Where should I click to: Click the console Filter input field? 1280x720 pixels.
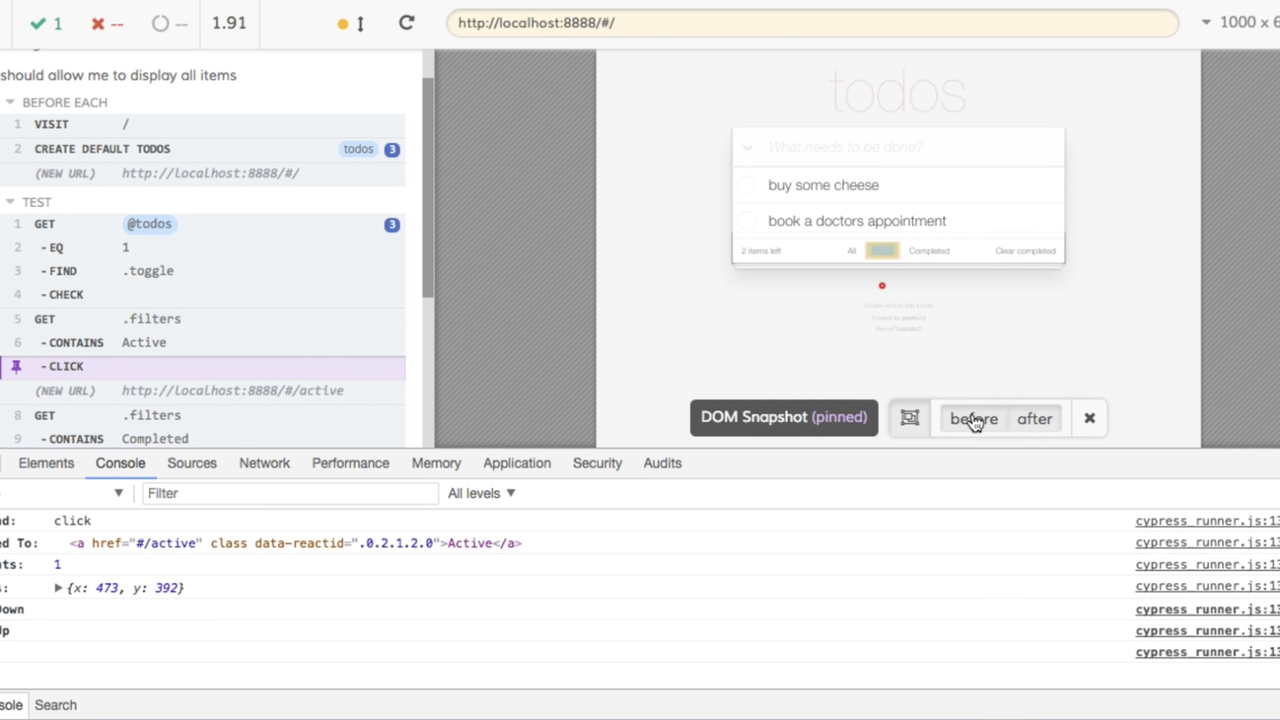point(290,493)
